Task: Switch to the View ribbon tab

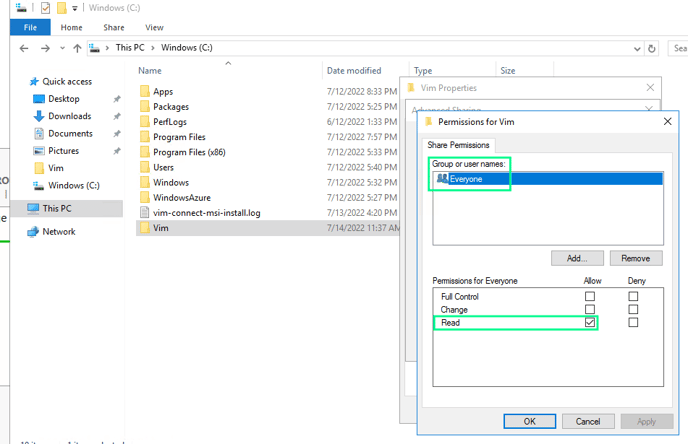Action: pyautogui.click(x=154, y=27)
